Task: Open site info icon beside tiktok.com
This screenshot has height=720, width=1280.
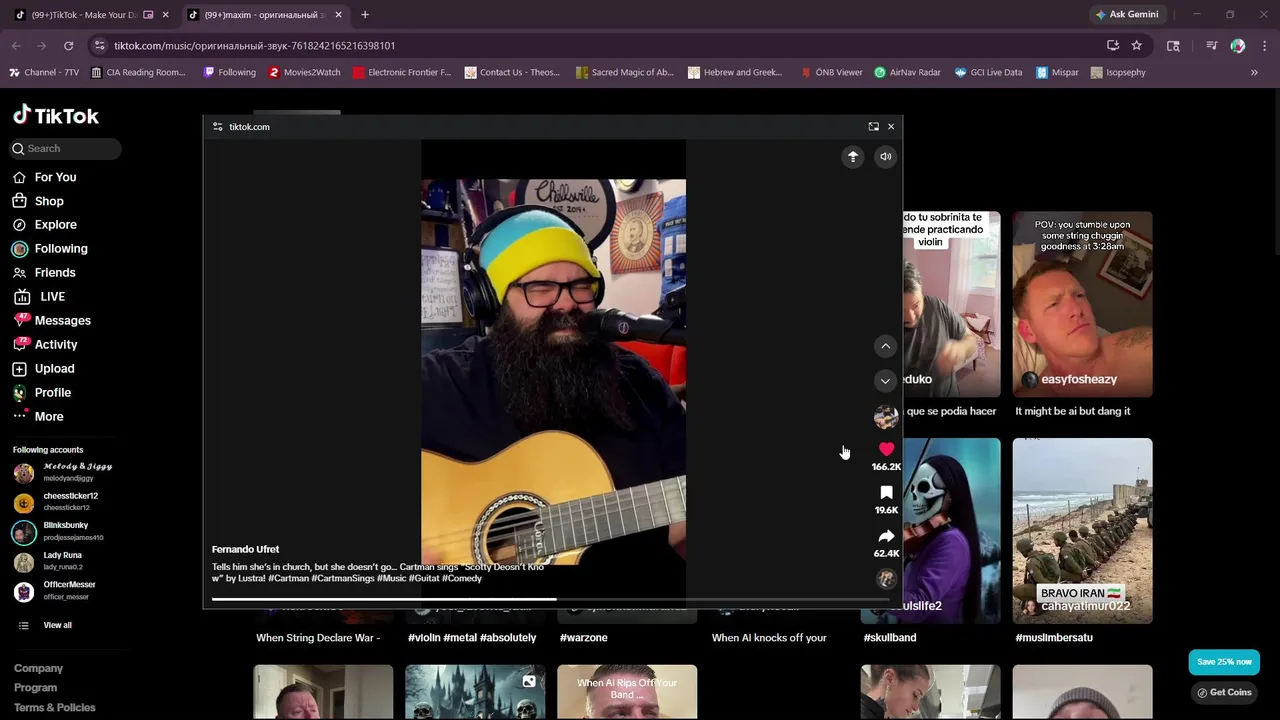Action: click(218, 127)
